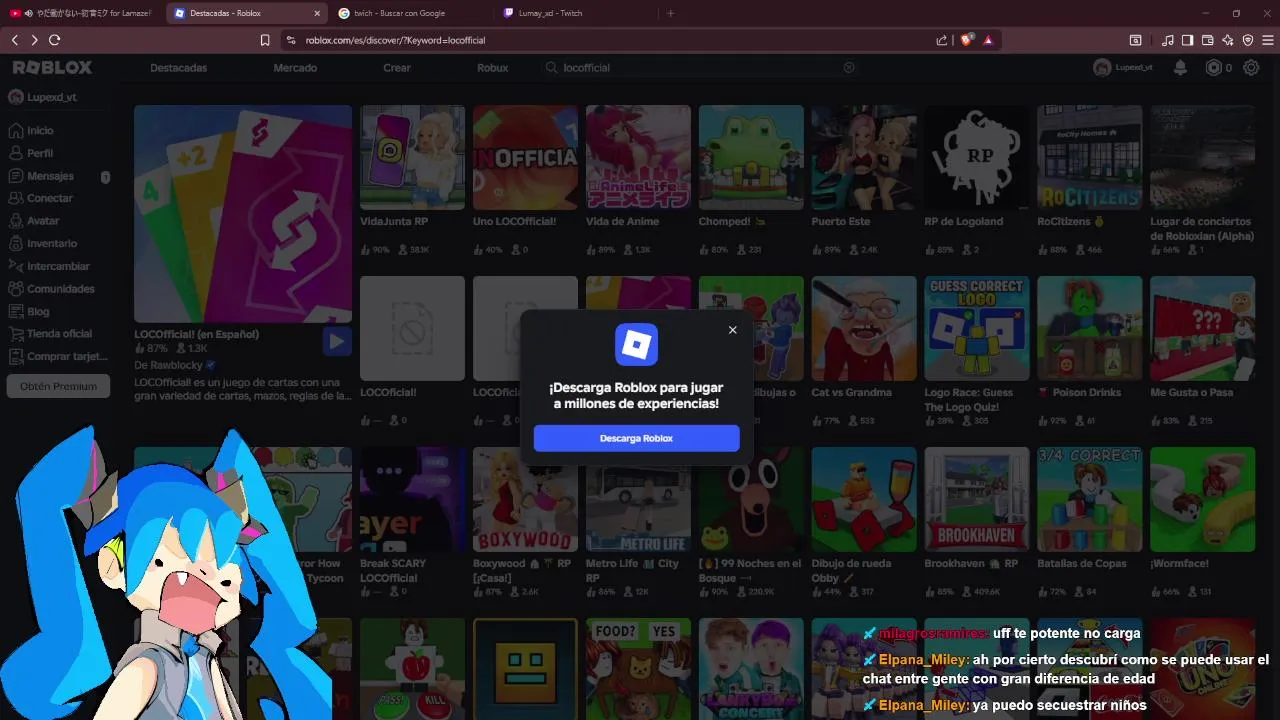
Task: Share this page via share icon
Action: (x=942, y=40)
